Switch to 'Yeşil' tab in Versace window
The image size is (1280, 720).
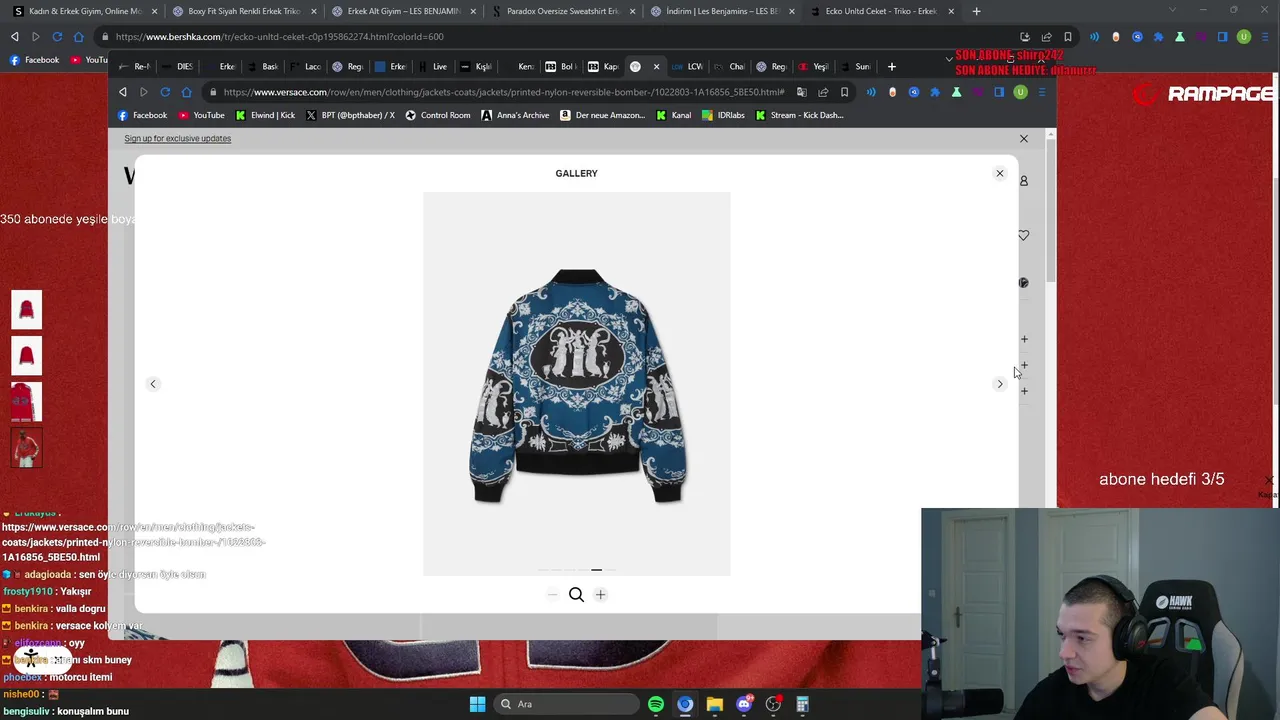point(815,67)
